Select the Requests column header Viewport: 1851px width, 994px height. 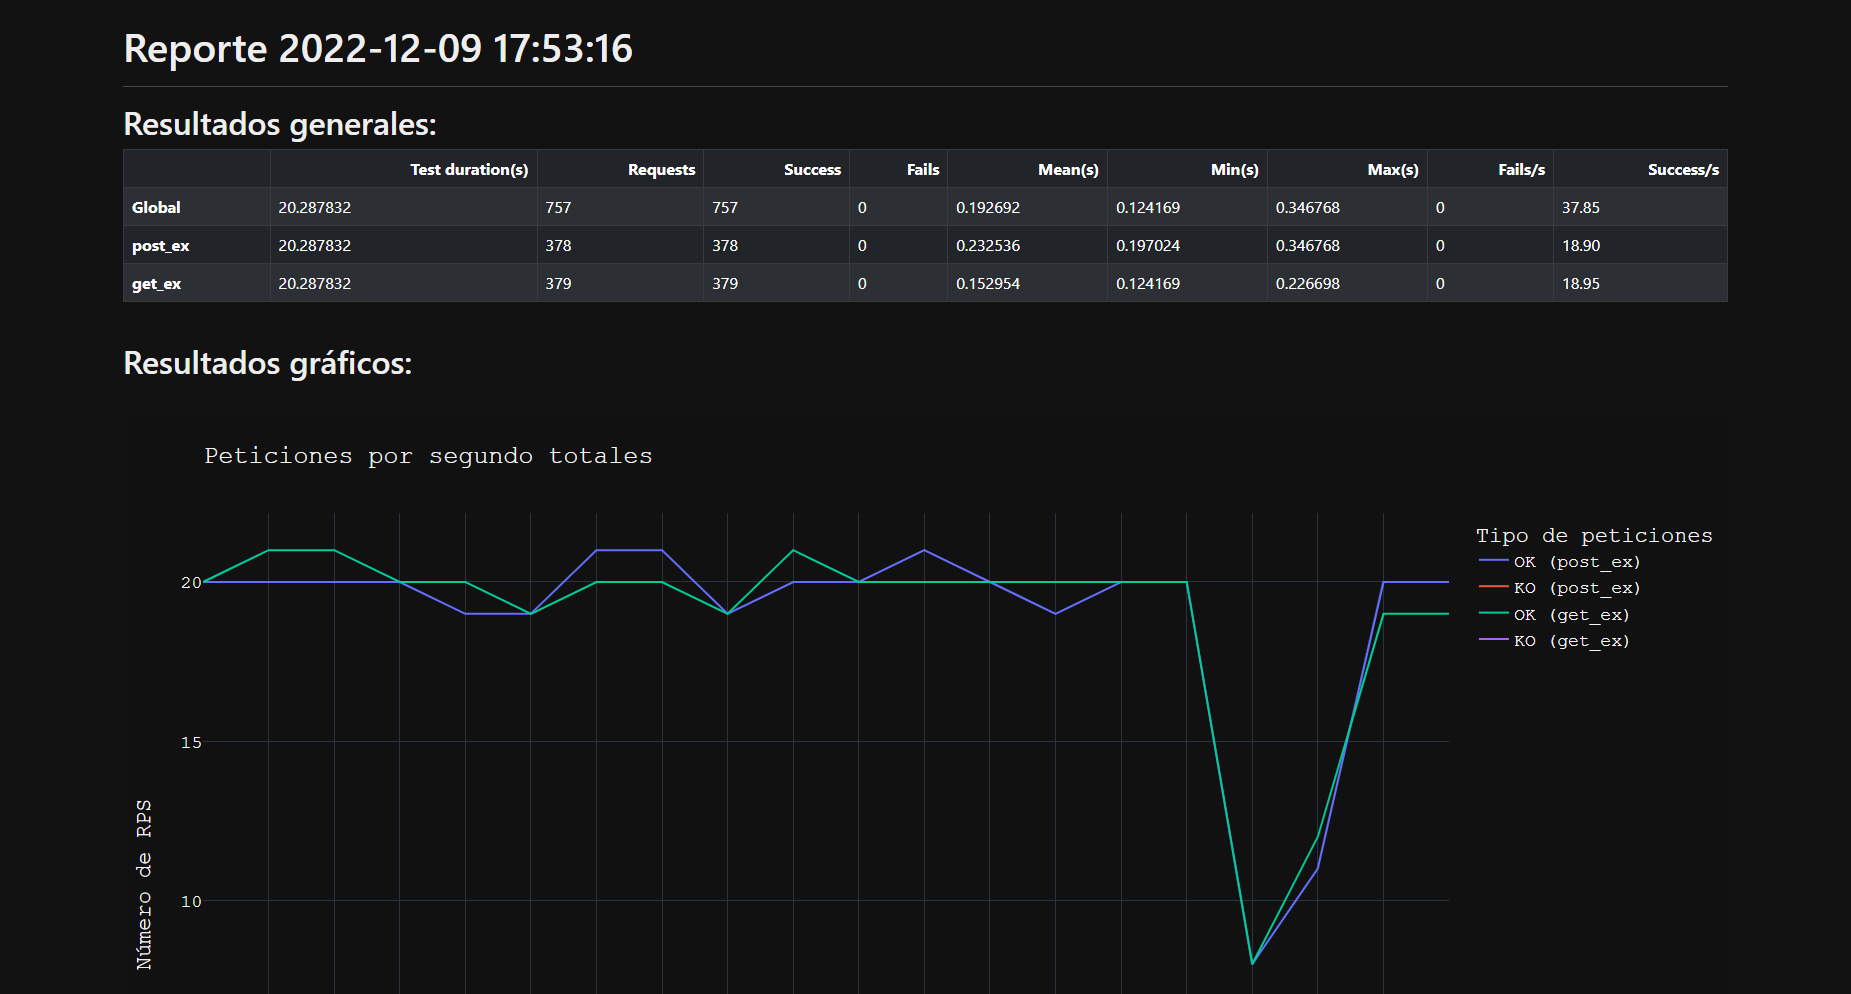pyautogui.click(x=661, y=170)
